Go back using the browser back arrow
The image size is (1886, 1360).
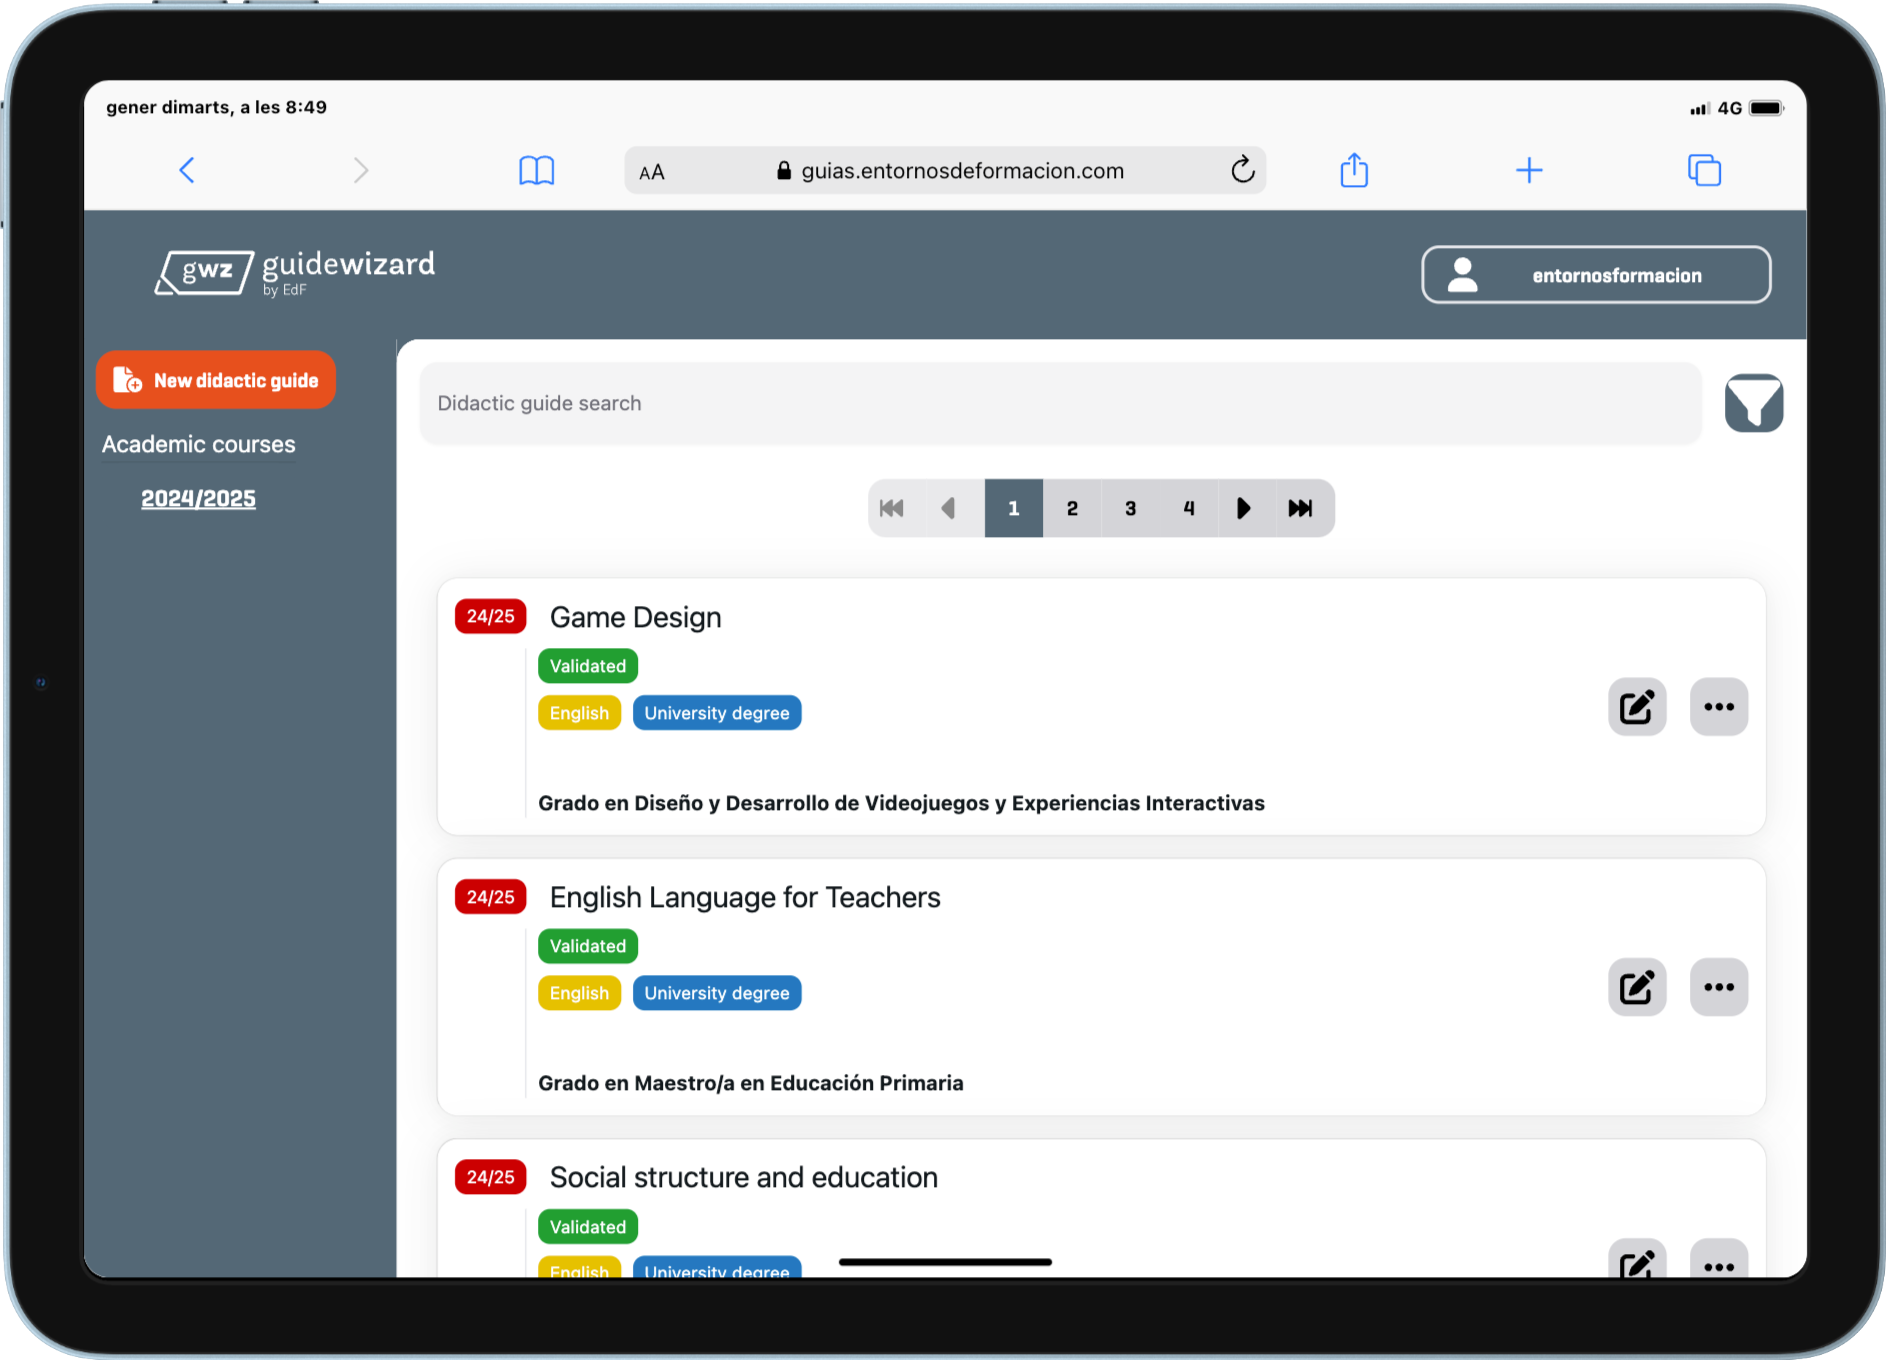187,170
